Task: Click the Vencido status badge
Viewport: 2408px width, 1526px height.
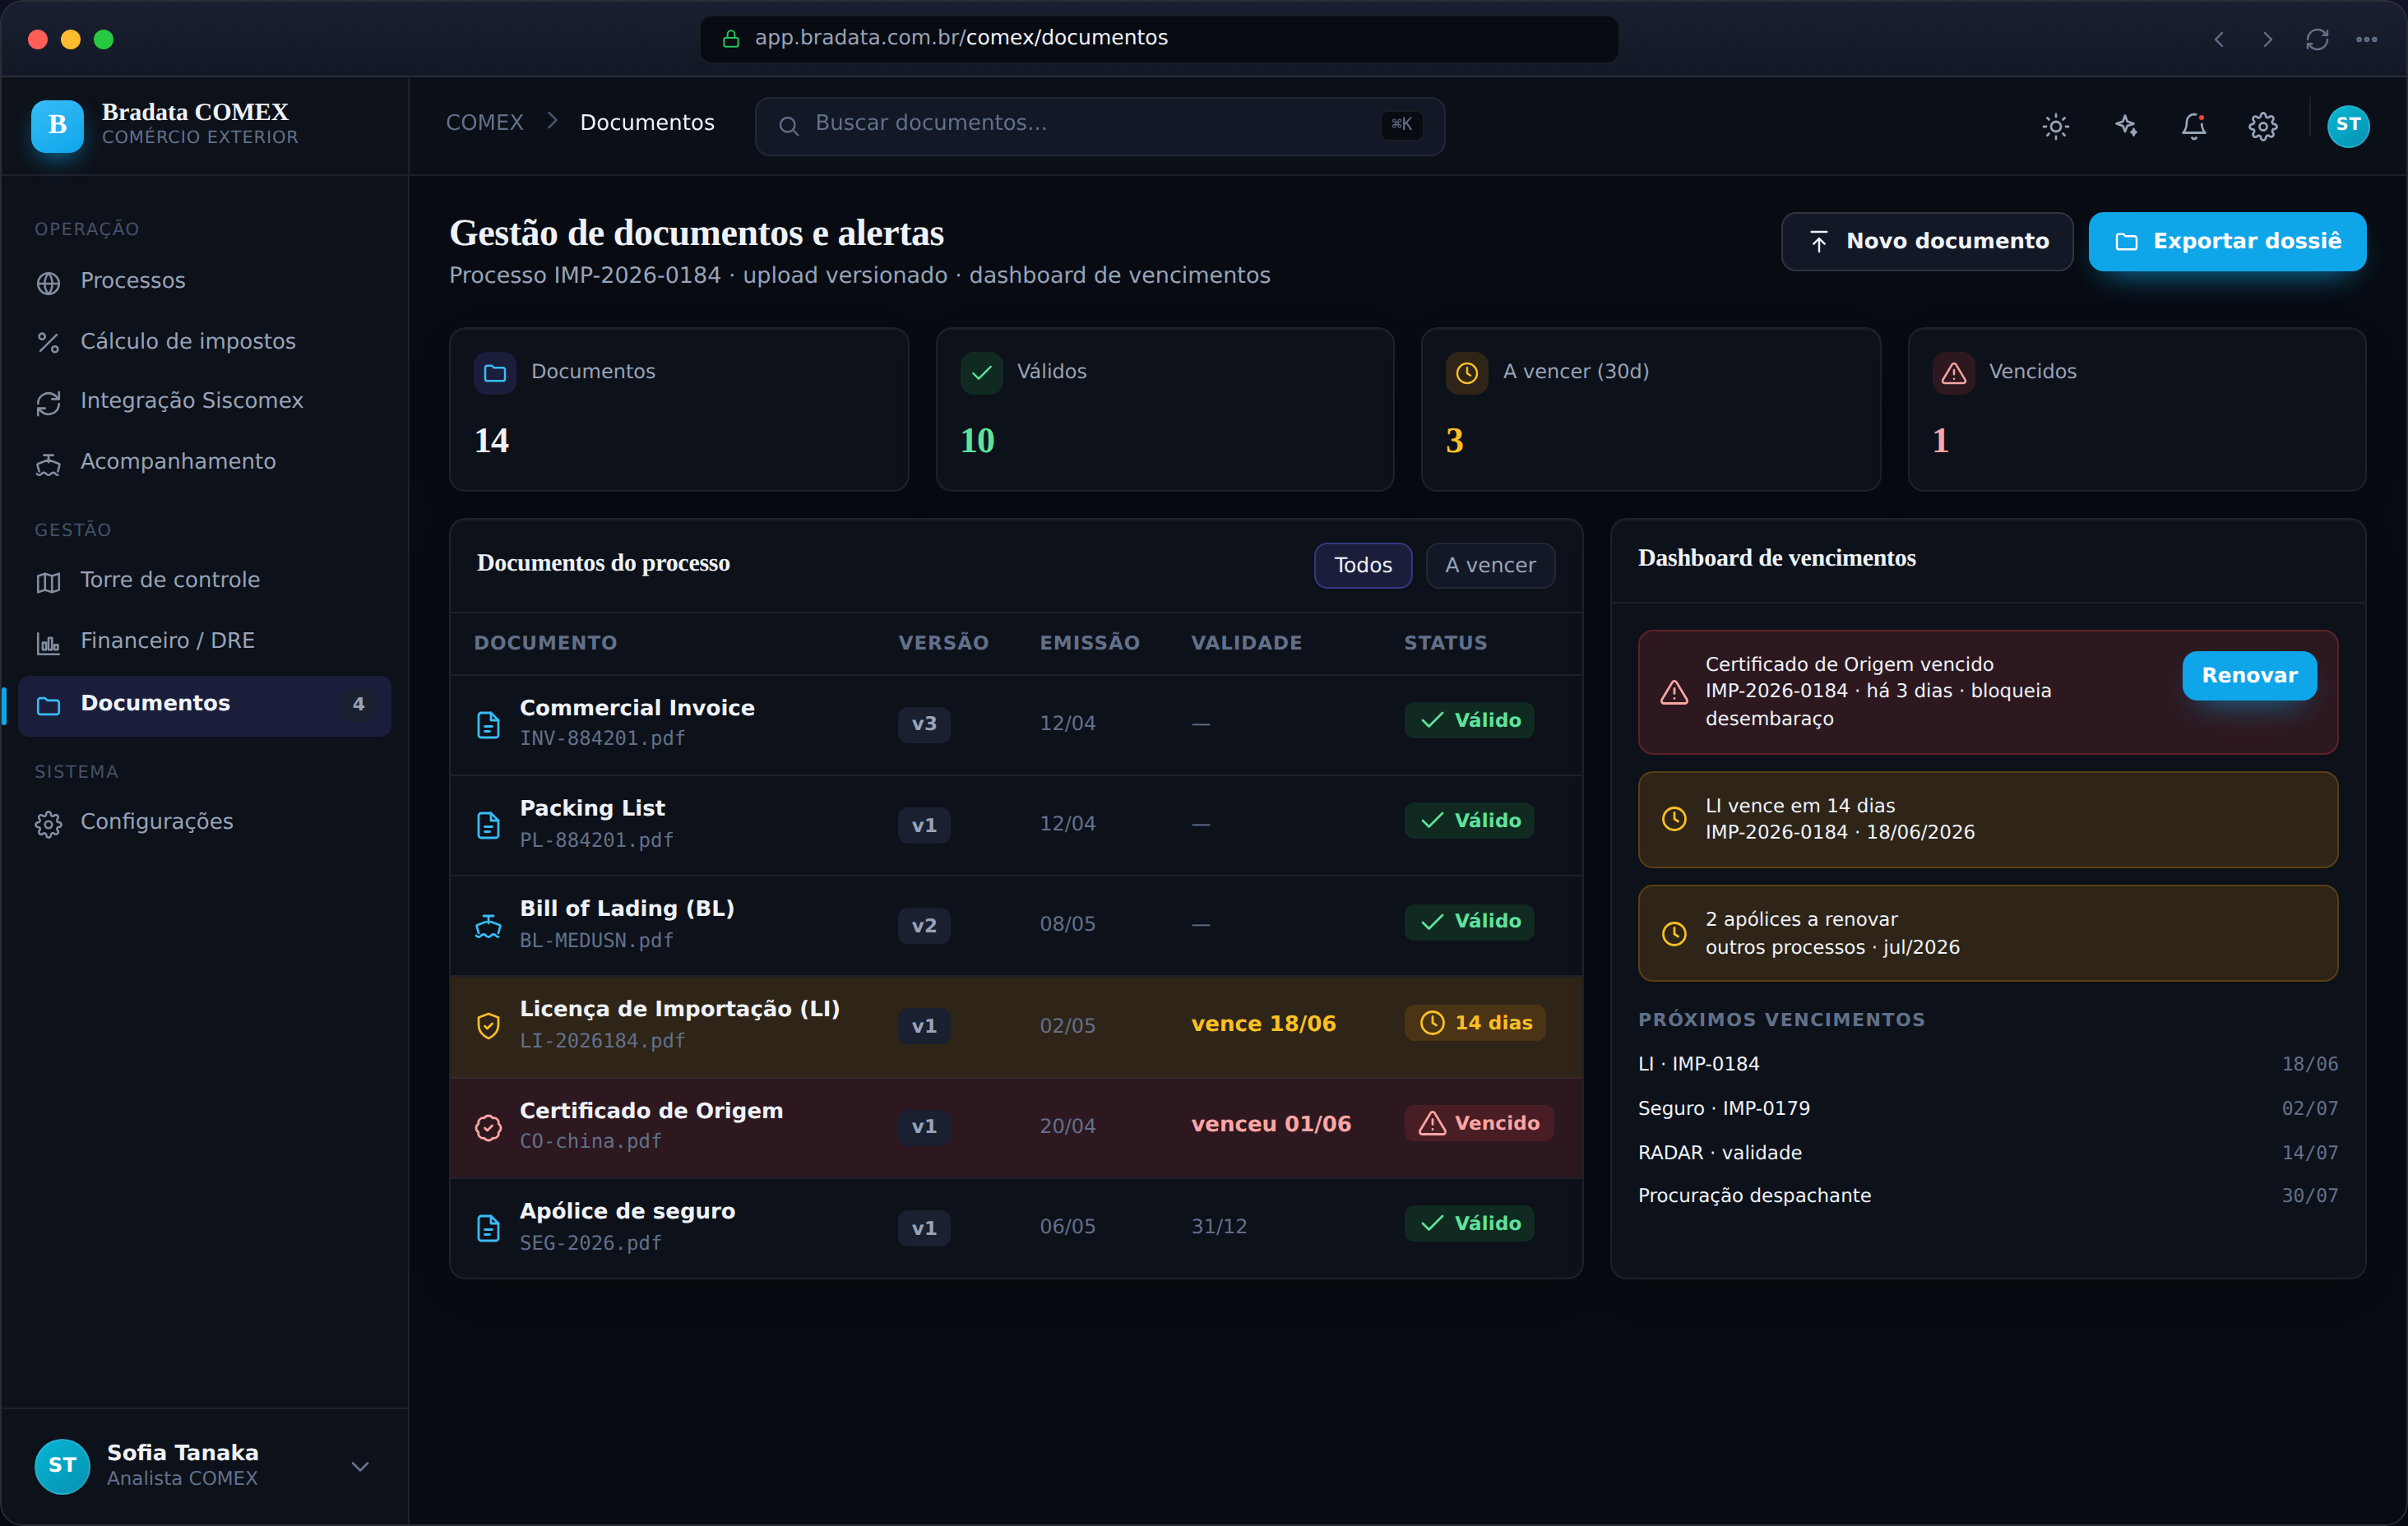Action: click(1478, 1123)
